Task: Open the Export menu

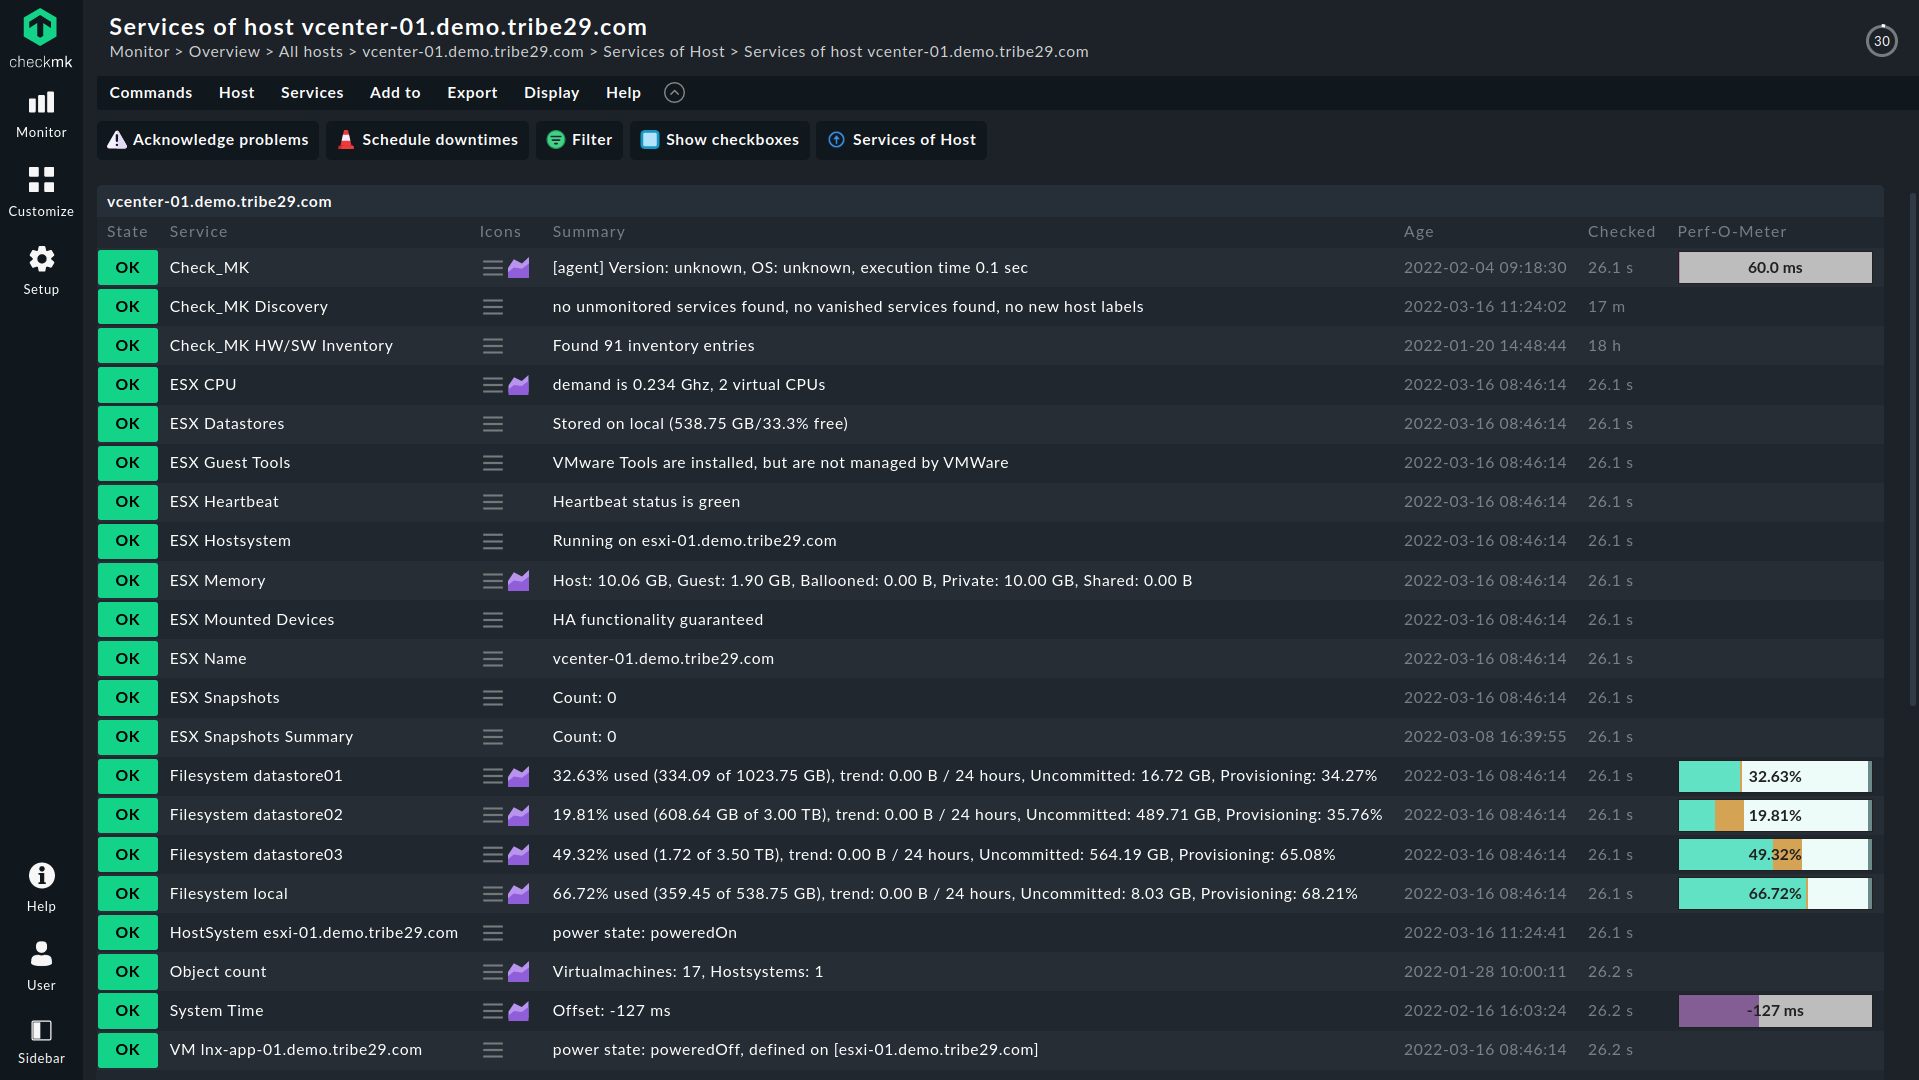Action: [x=472, y=93]
